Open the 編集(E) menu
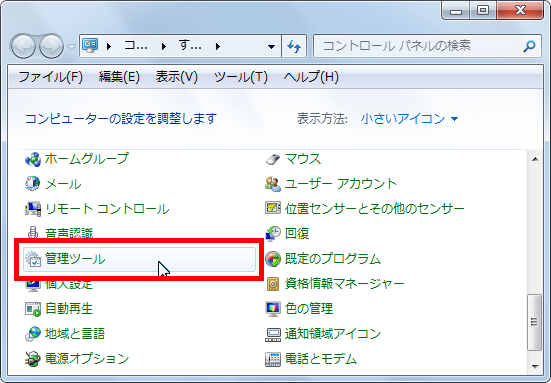Viewport: 551px width, 383px height. coord(119,77)
